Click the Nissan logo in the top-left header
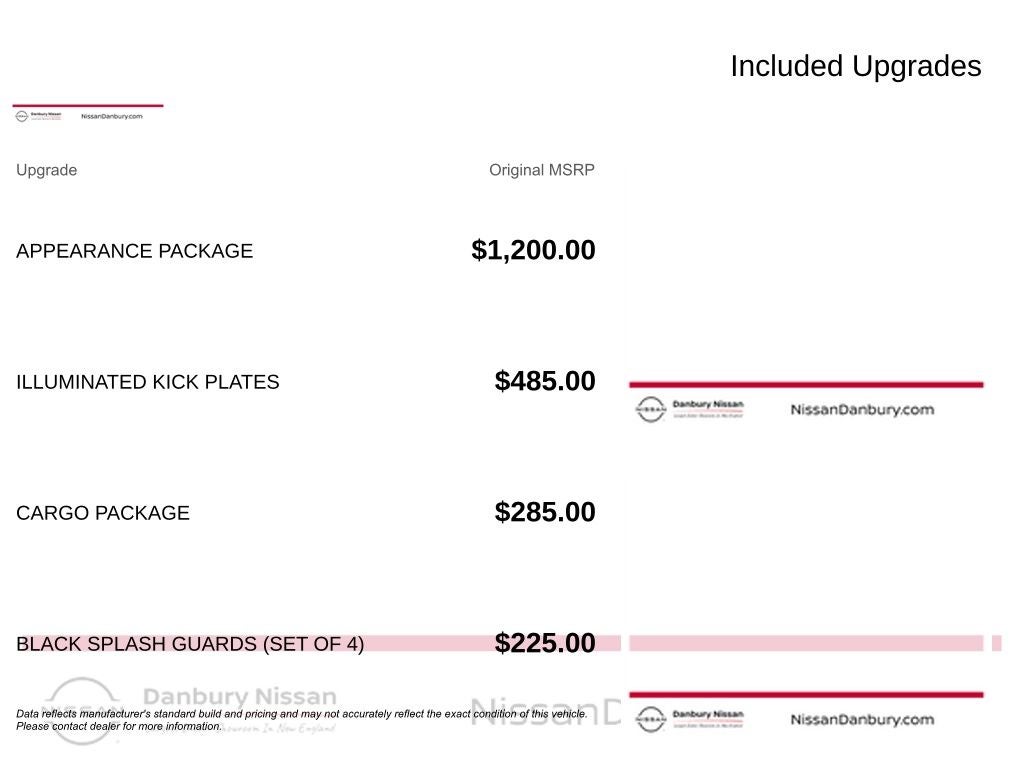Screen dimensions: 1024x768 22,116
